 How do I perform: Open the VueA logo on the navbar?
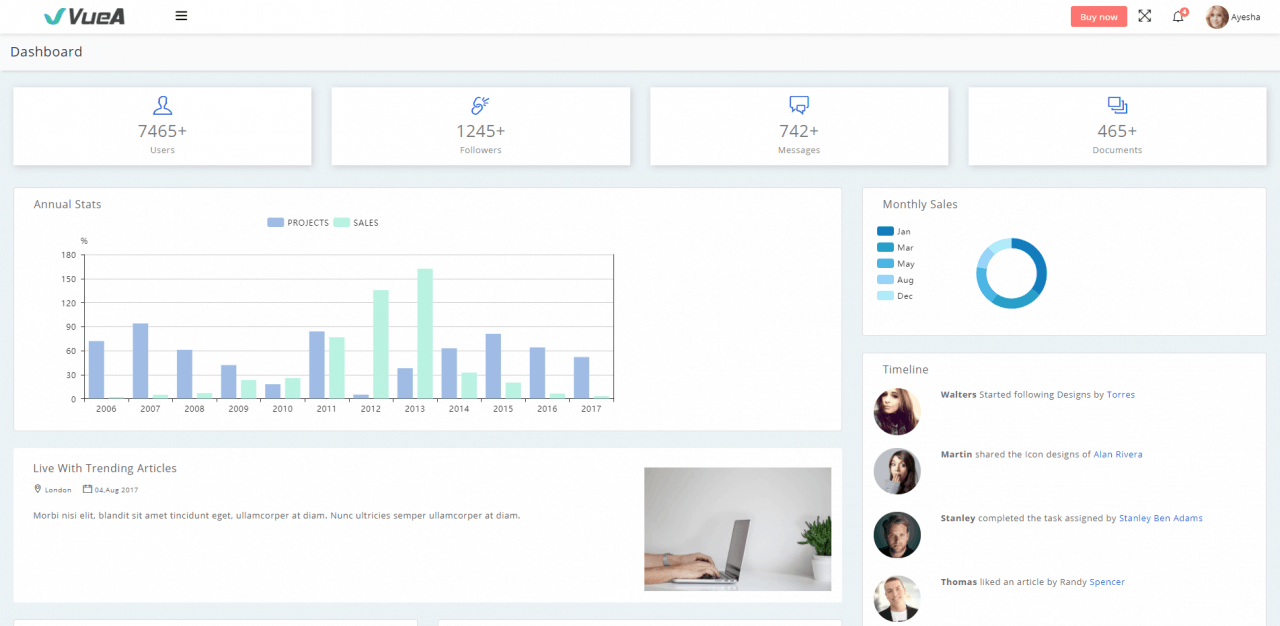click(x=84, y=16)
